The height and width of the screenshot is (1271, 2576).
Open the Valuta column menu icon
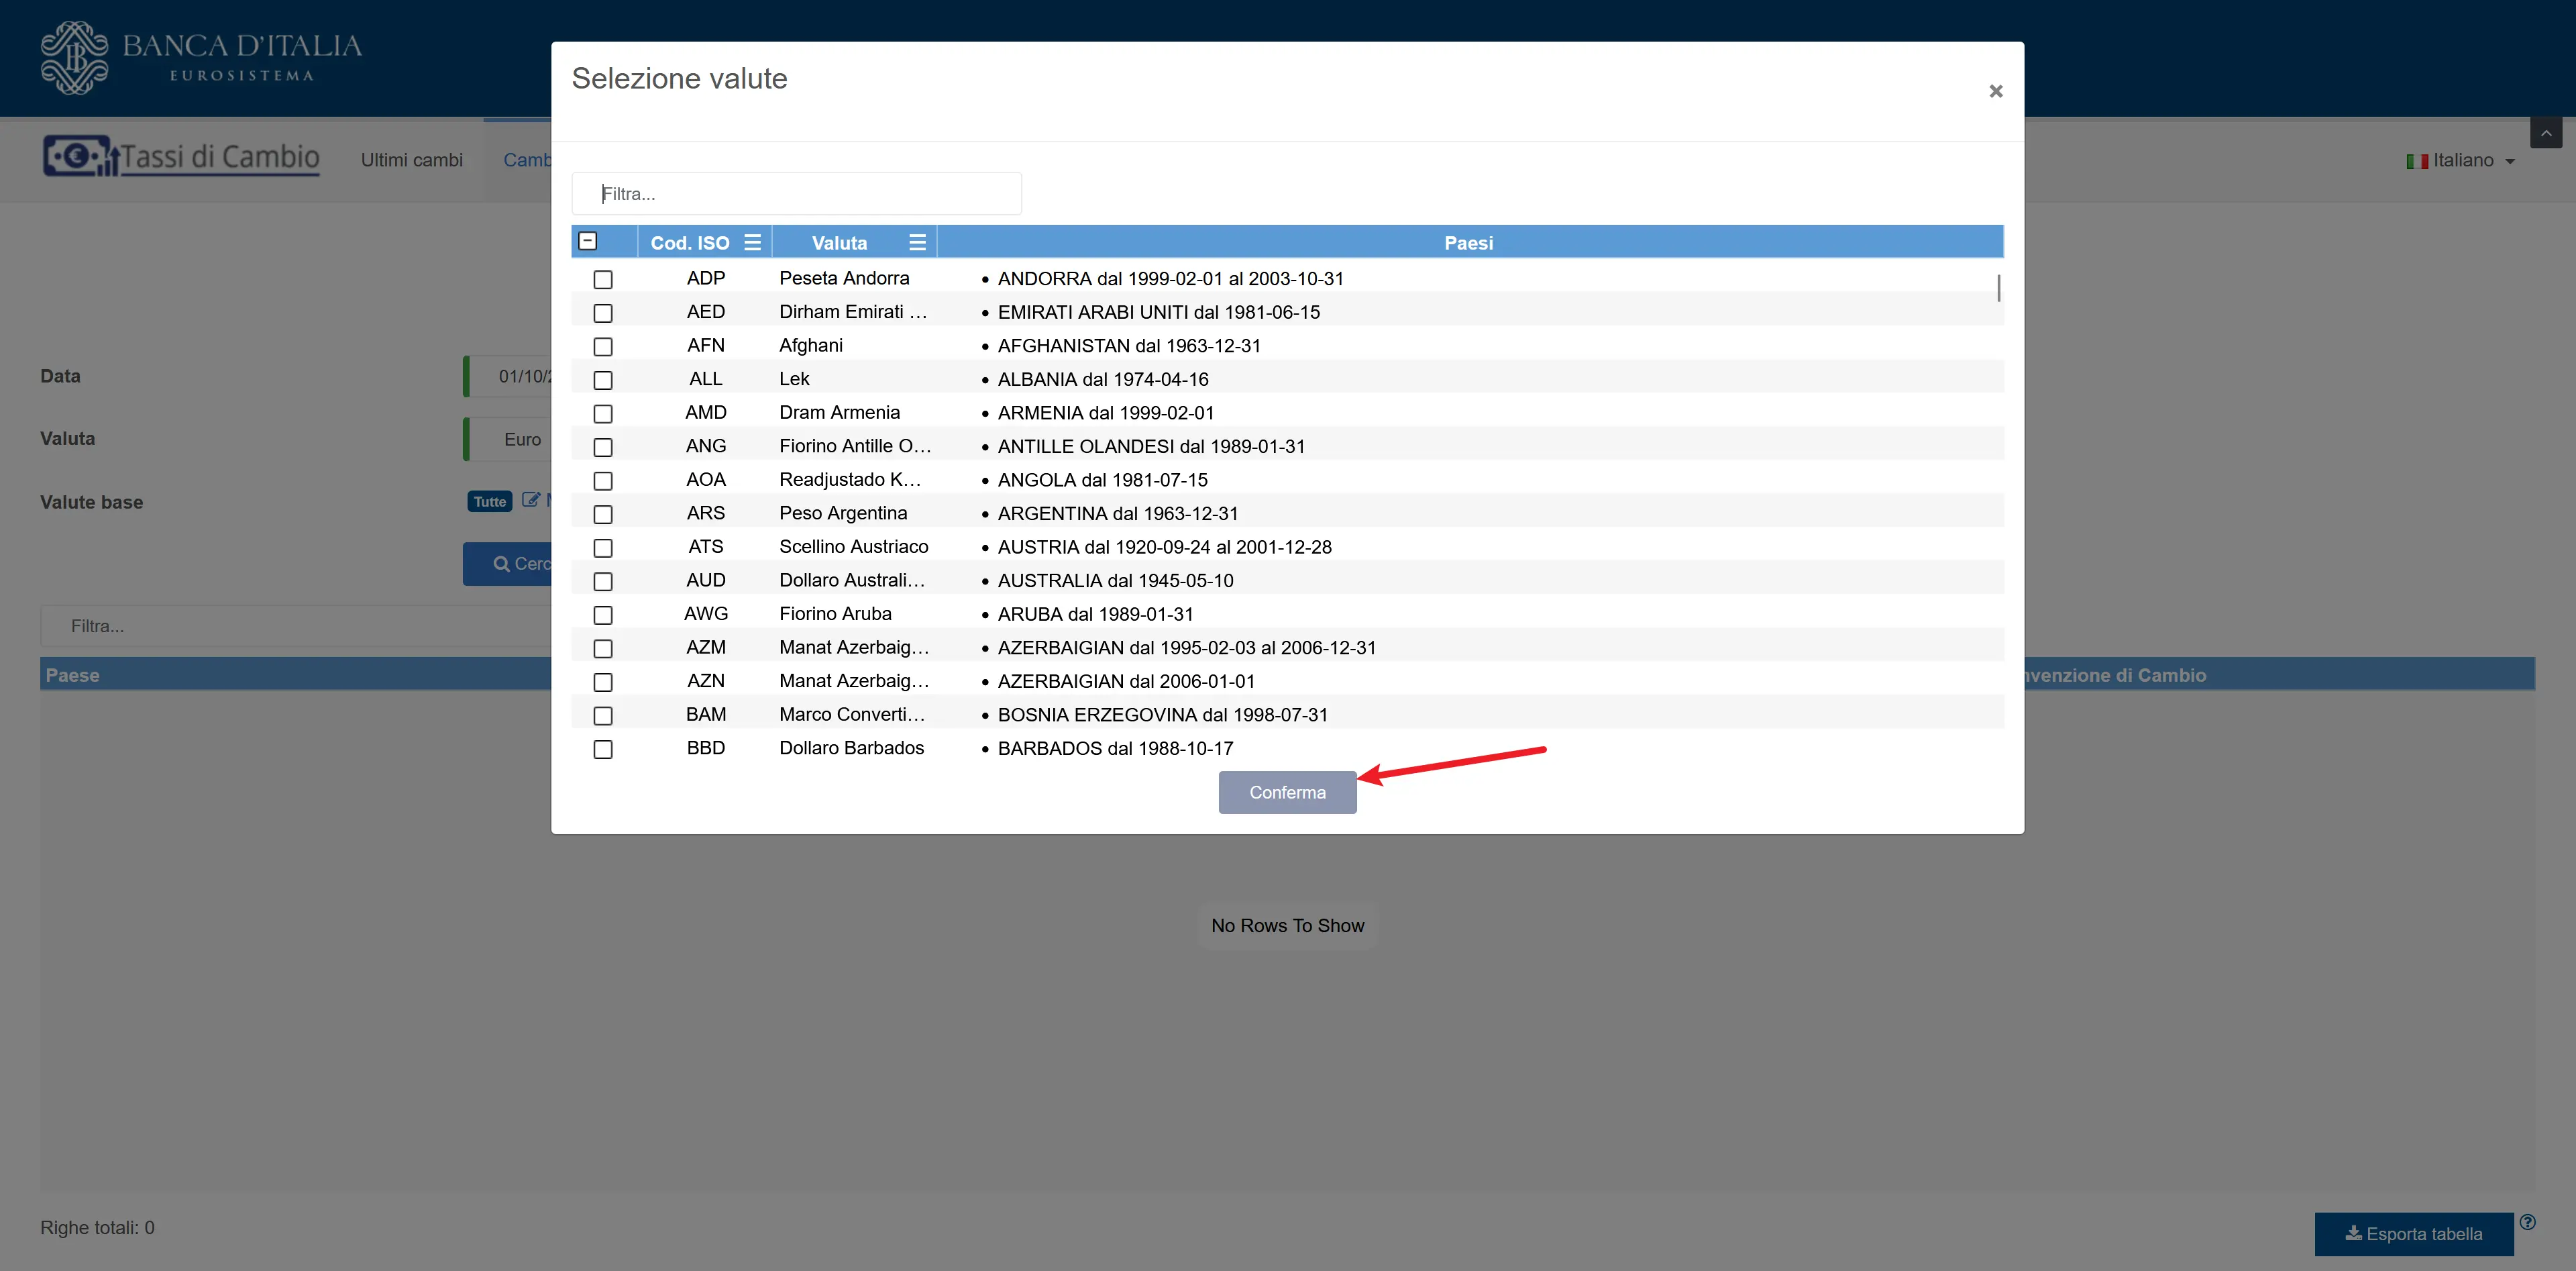pyautogui.click(x=917, y=242)
